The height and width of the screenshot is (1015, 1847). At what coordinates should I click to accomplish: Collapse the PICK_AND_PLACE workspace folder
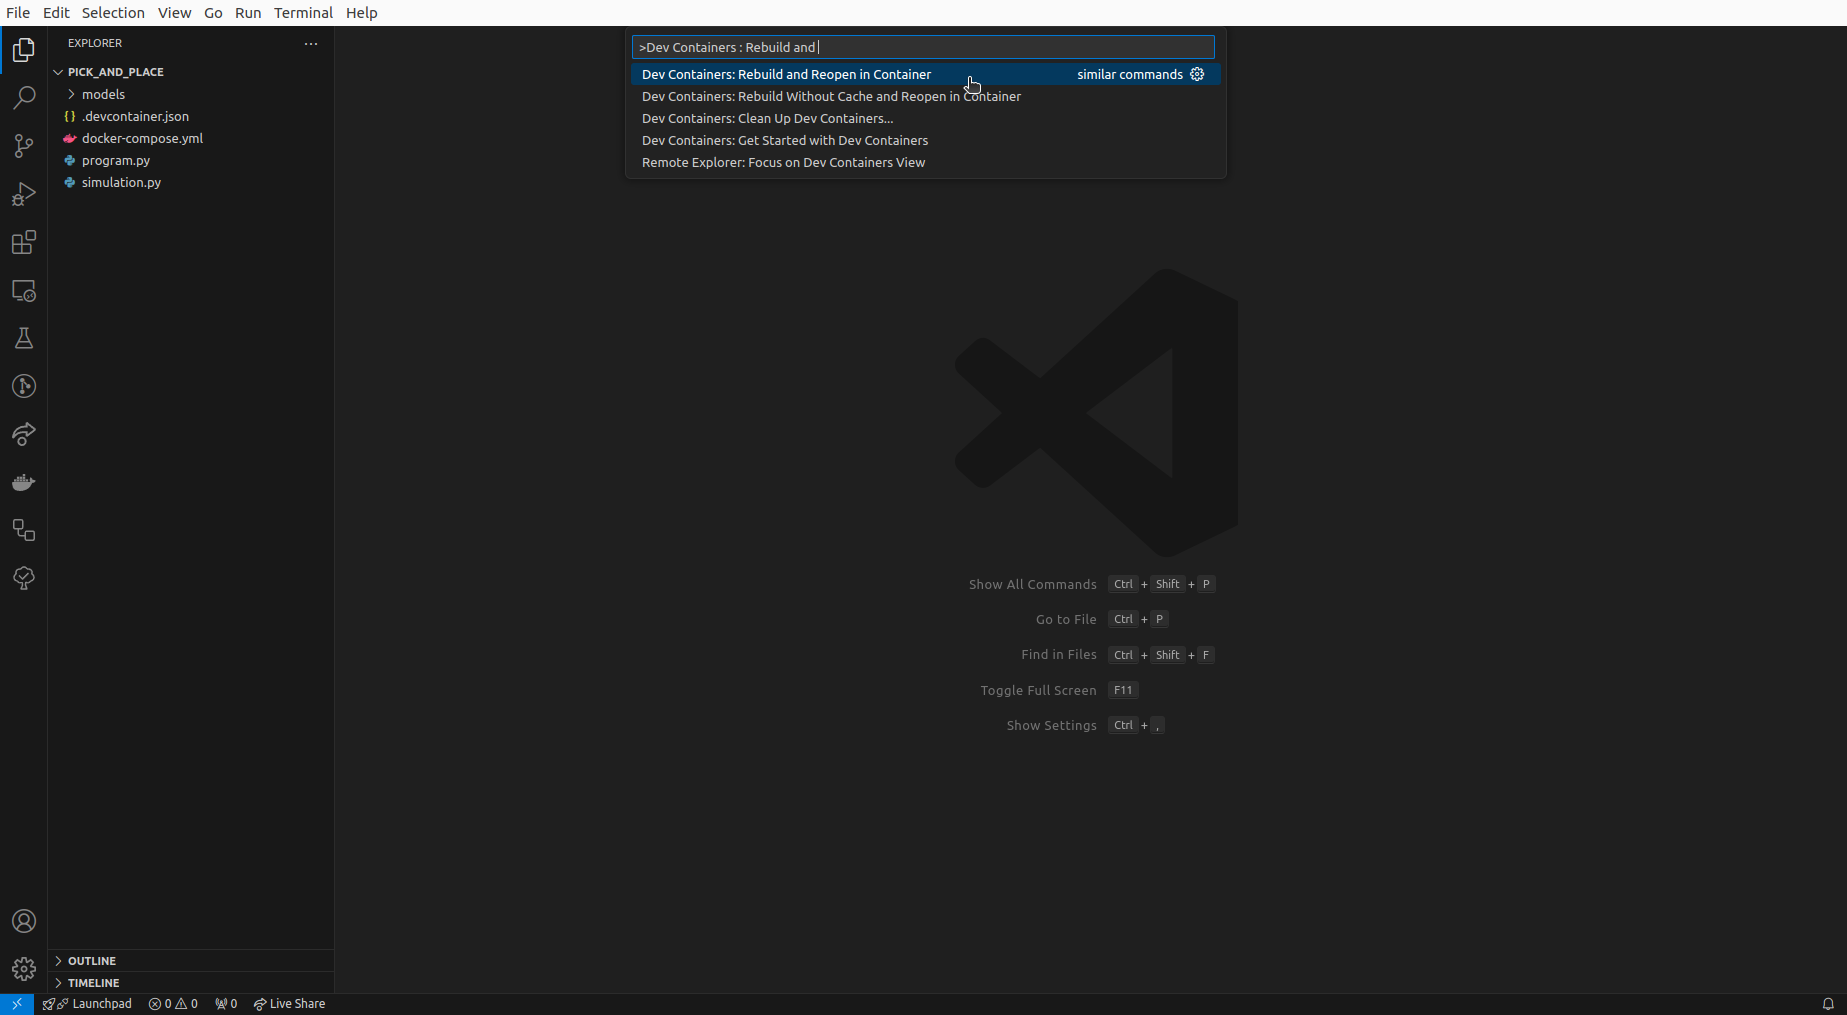coord(191,72)
